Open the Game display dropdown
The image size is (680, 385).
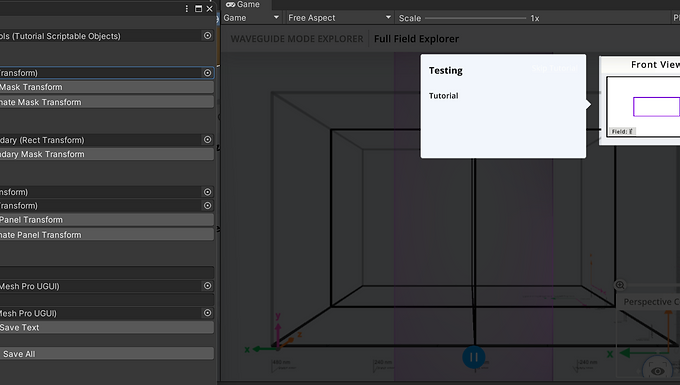coord(251,18)
